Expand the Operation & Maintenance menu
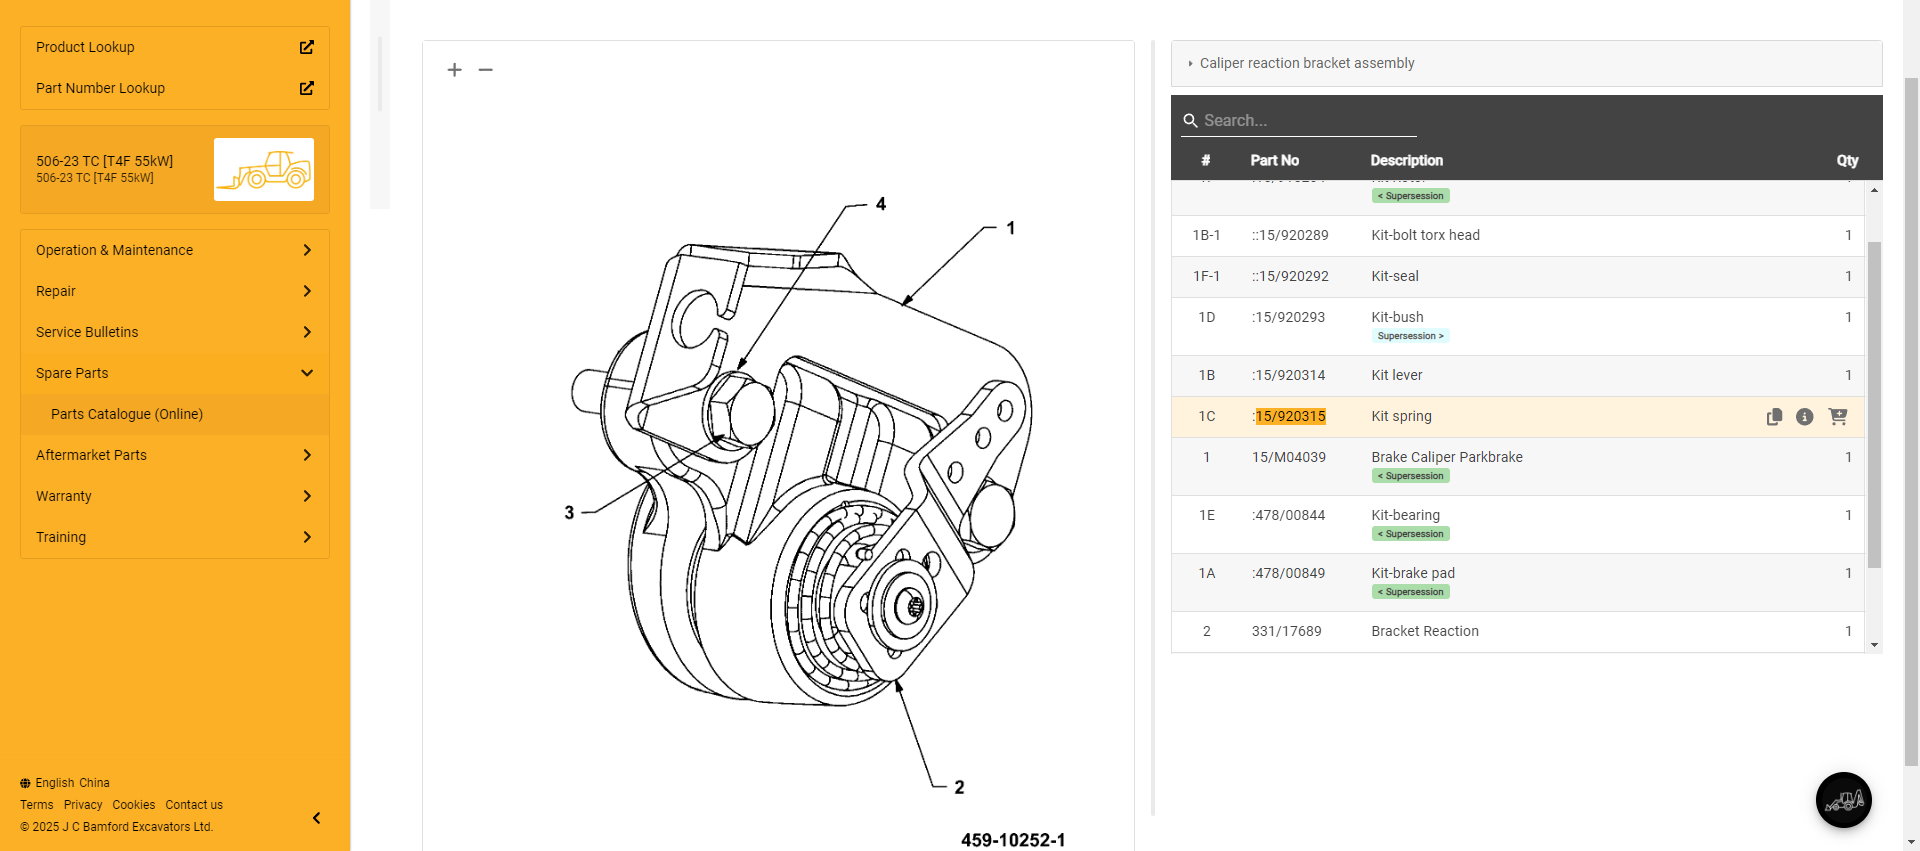 click(x=175, y=250)
